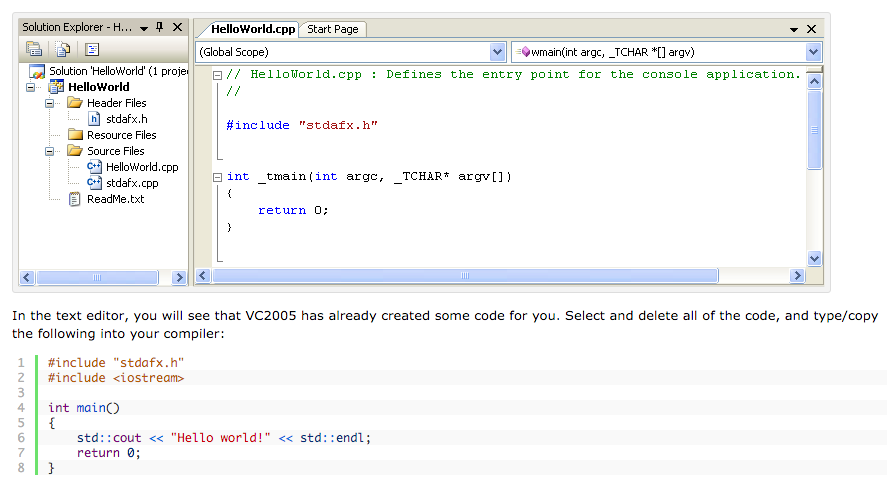The width and height of the screenshot is (893, 489).
Task: Open the wmain members dropdown
Action: [x=813, y=52]
